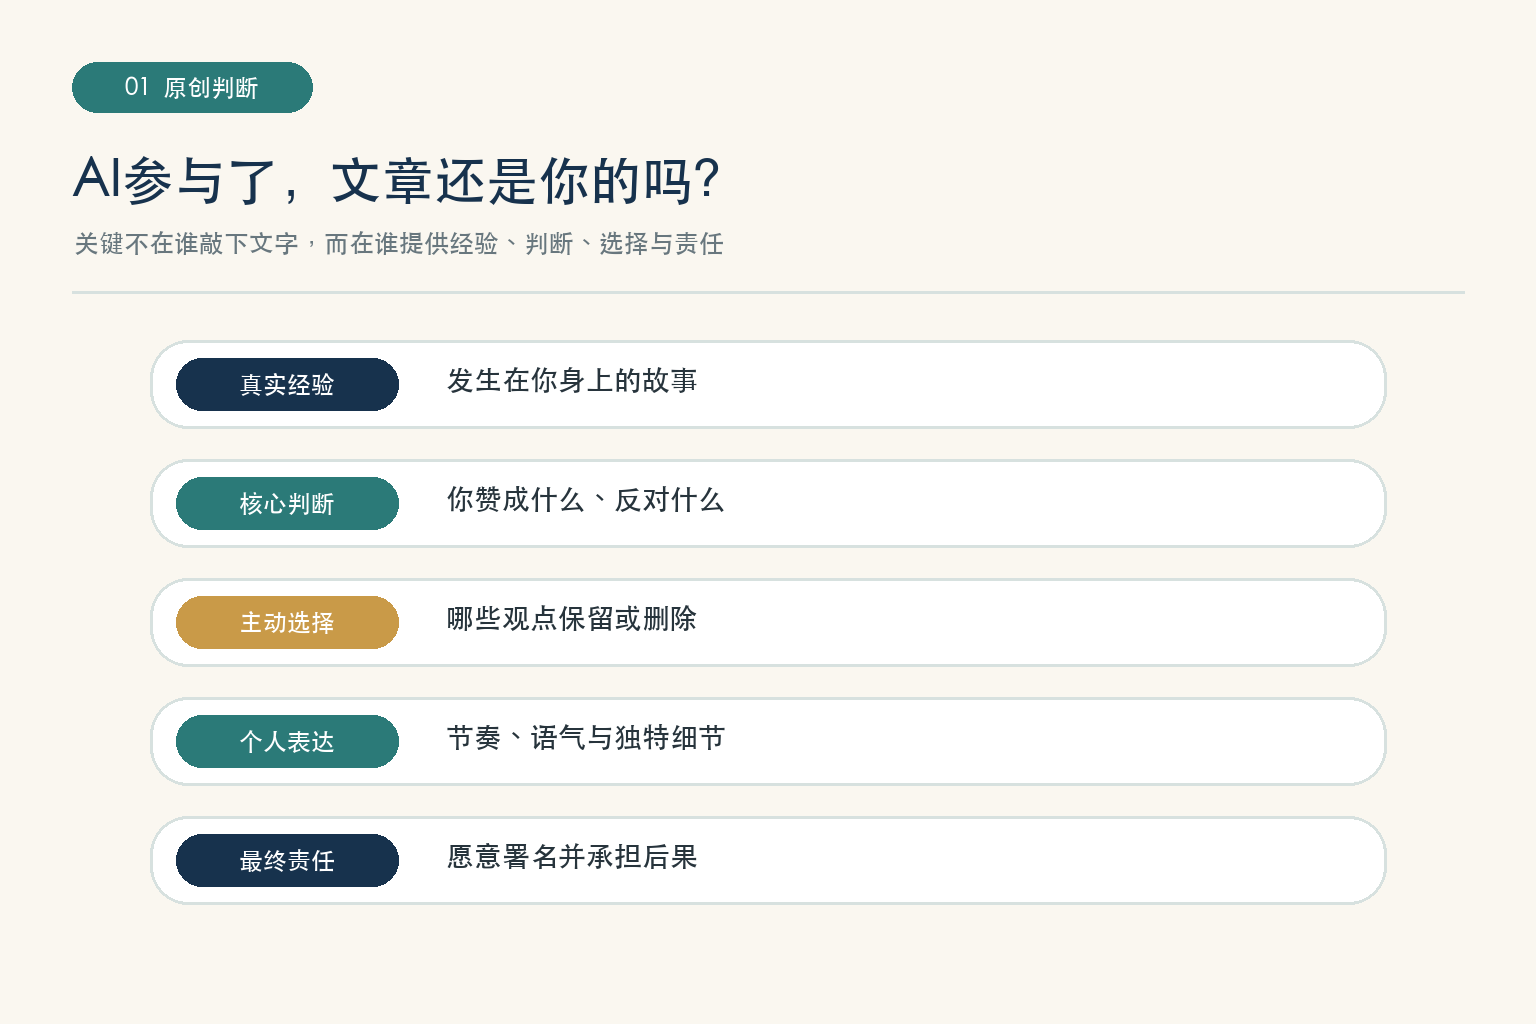Click the golden 主动选择 pill
The width and height of the screenshot is (1536, 1024).
coord(287,623)
